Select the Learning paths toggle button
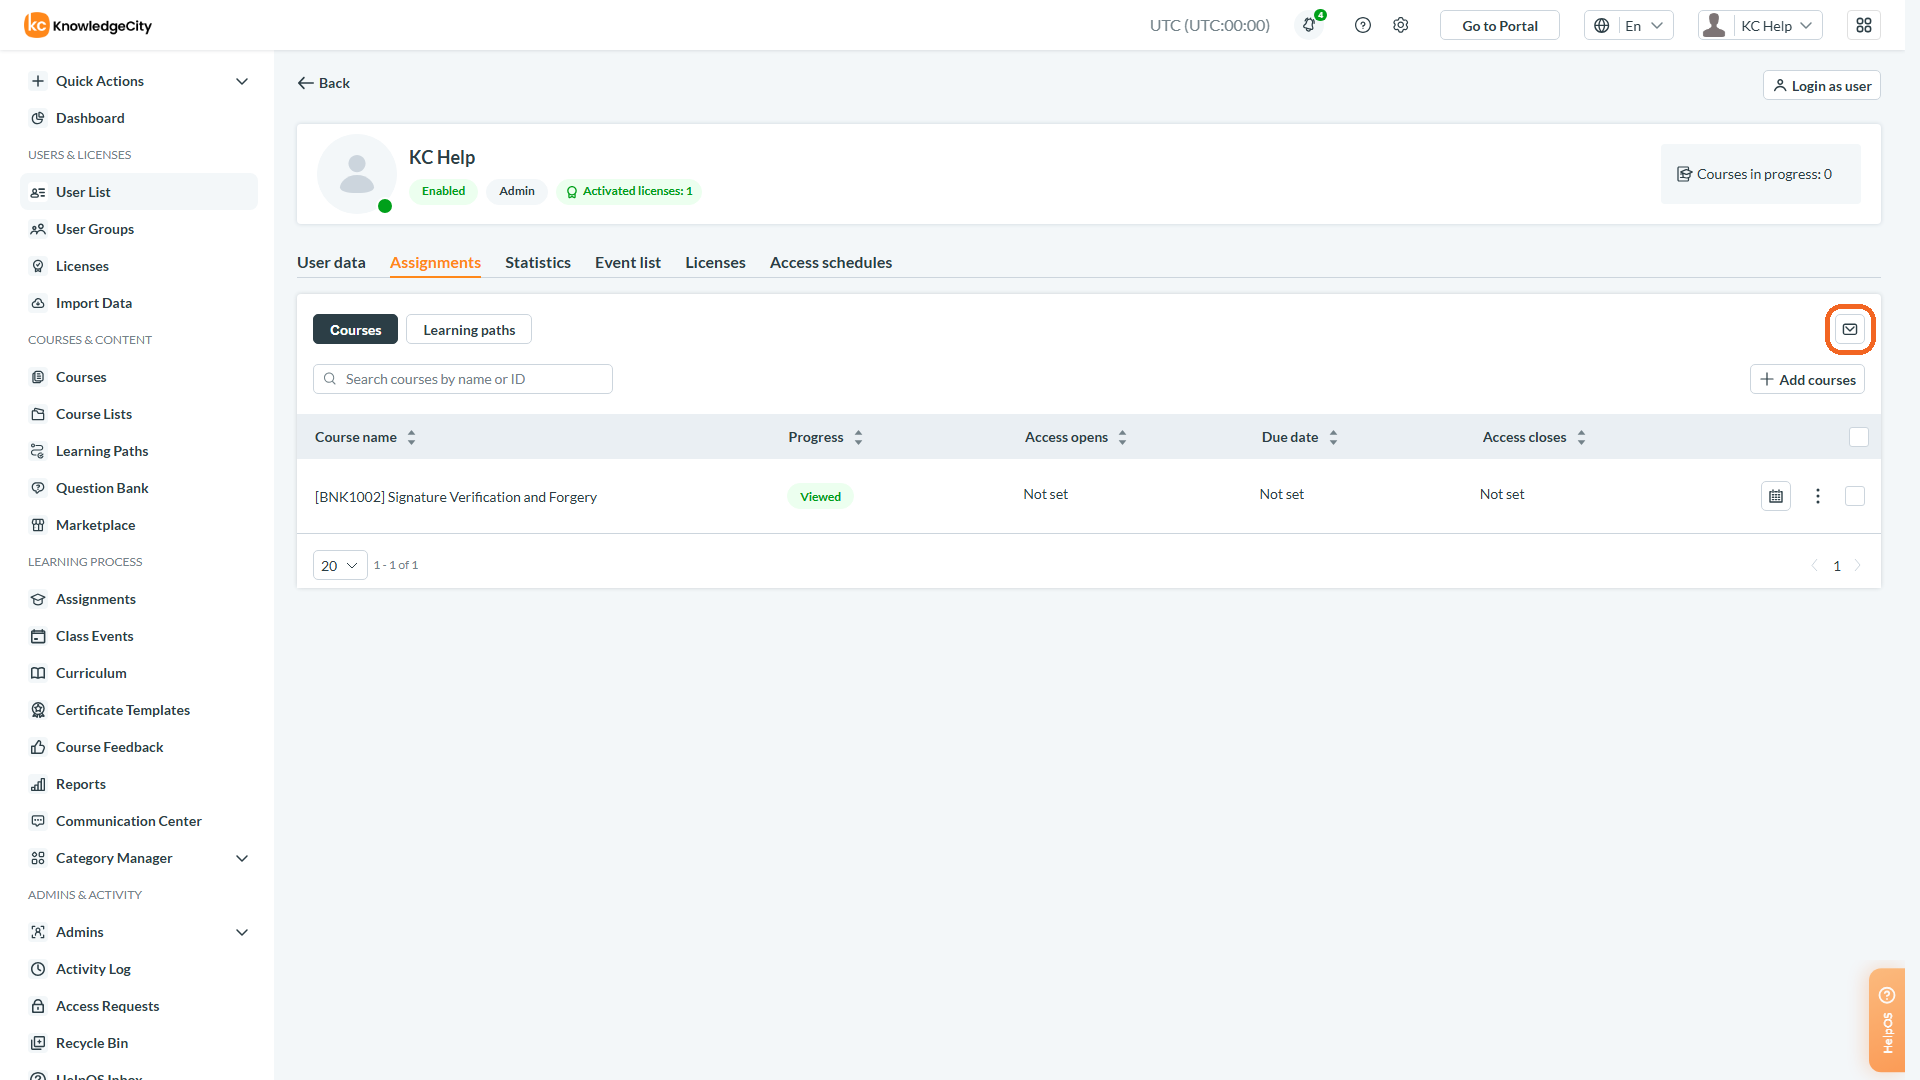Viewport: 1920px width, 1080px height. [x=469, y=329]
